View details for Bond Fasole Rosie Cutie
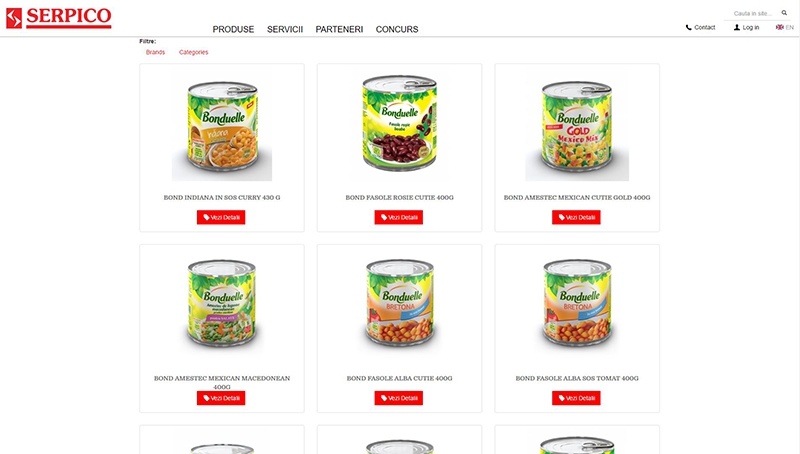The width and height of the screenshot is (800, 454). point(398,217)
